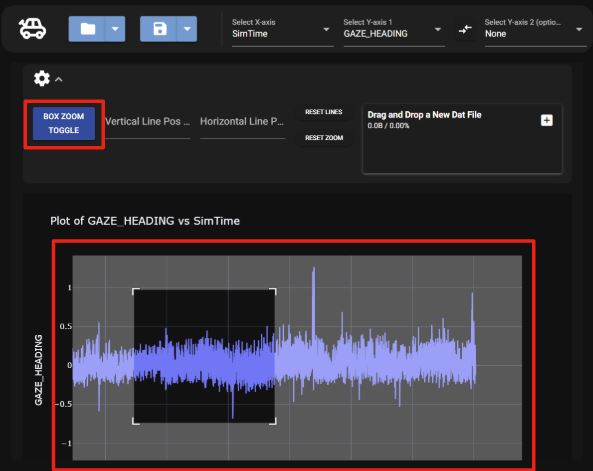Click the GAZE_HEADING y-axis label
The height and width of the screenshot is (471, 593).
point(39,370)
